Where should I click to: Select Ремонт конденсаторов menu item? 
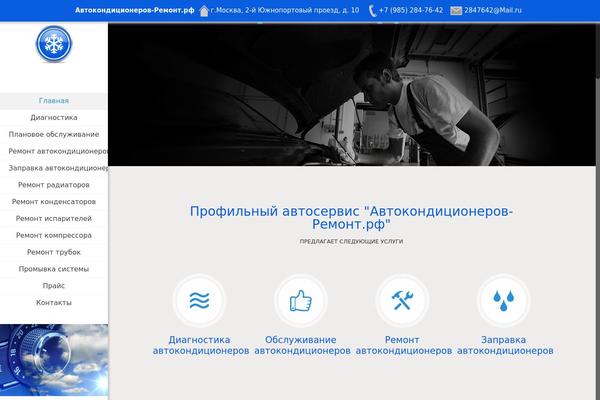[x=54, y=202]
